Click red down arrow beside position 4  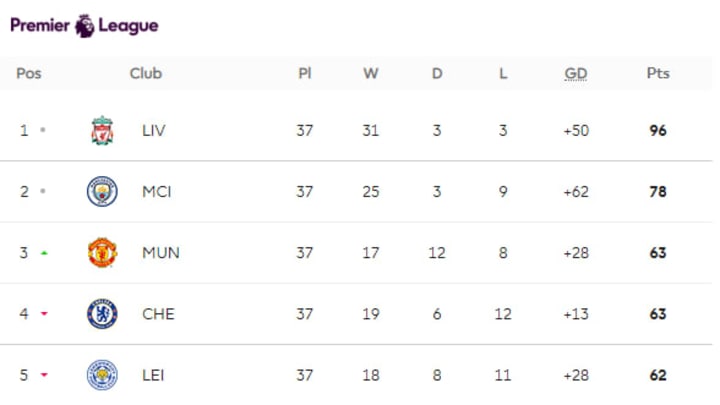coord(44,314)
